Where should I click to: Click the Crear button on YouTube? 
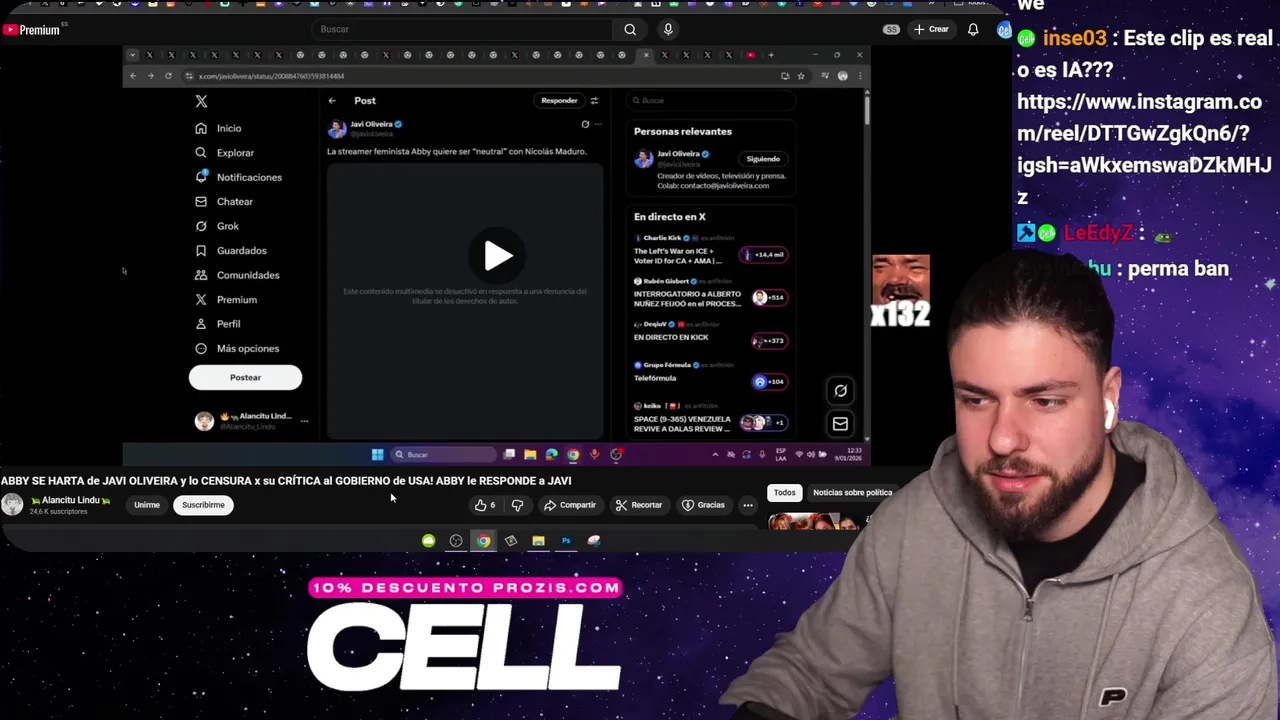[931, 30]
